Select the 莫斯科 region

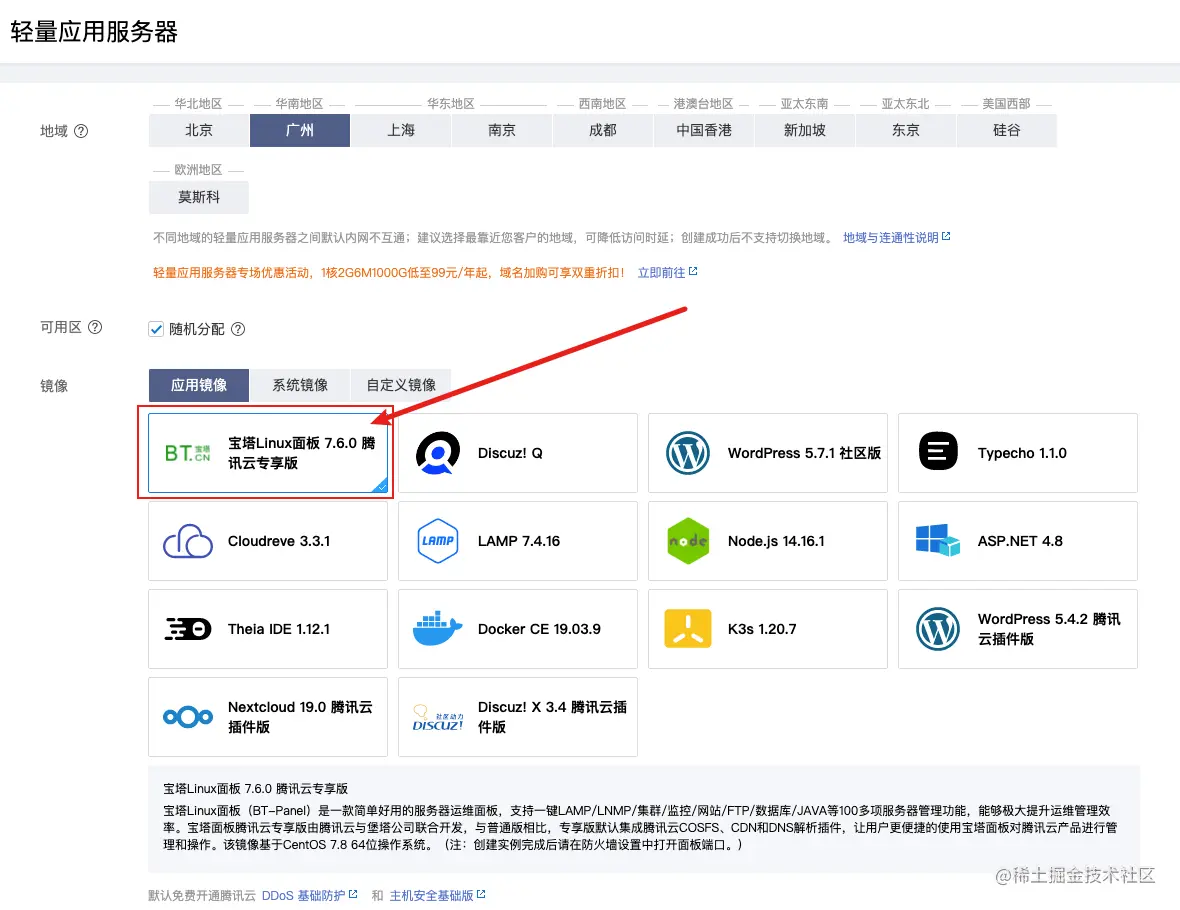199,197
